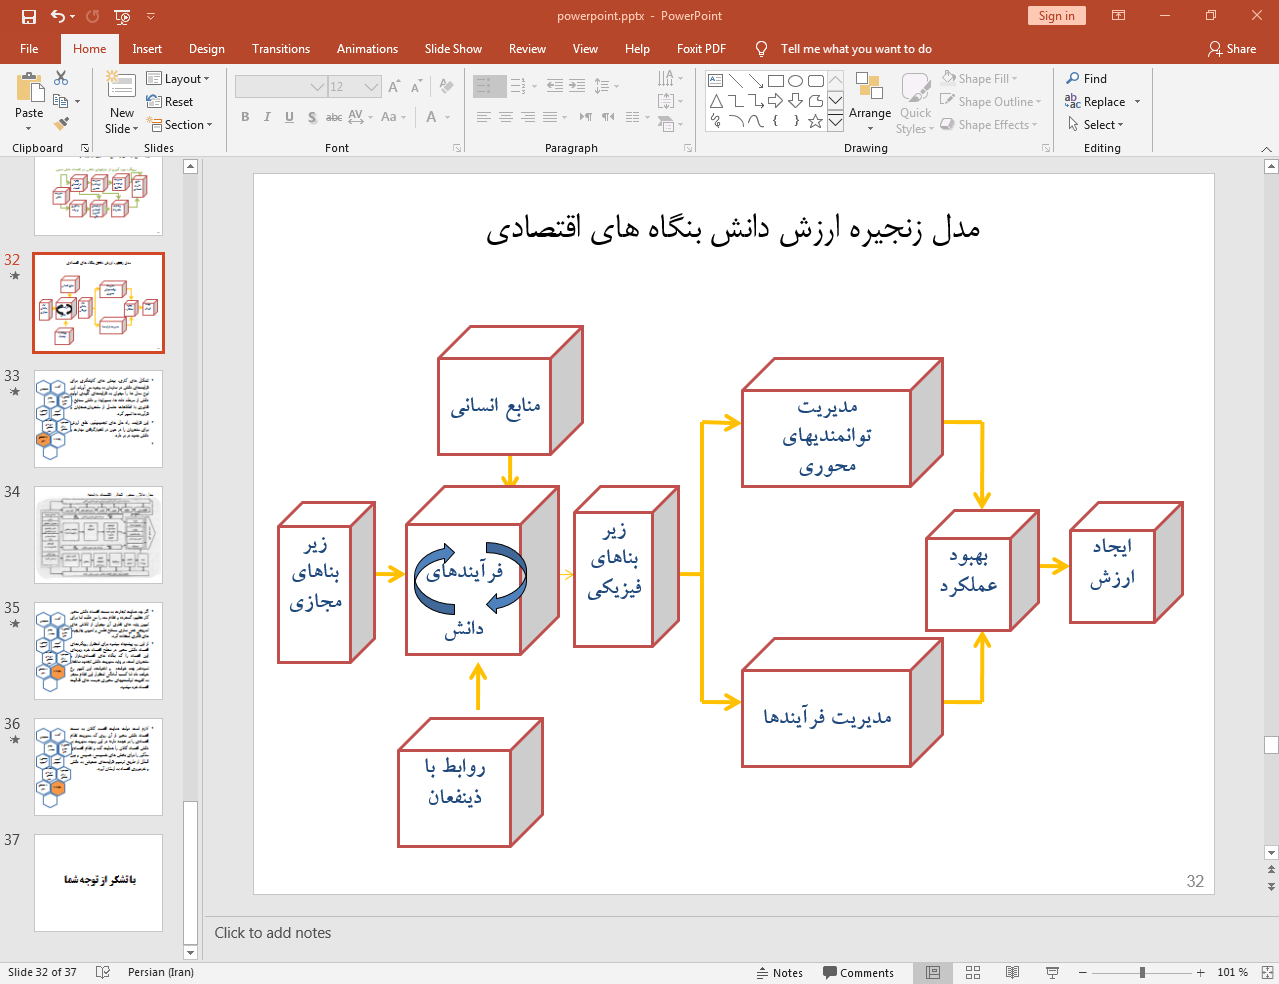
Task: Open the font size dropdown
Action: 371,87
